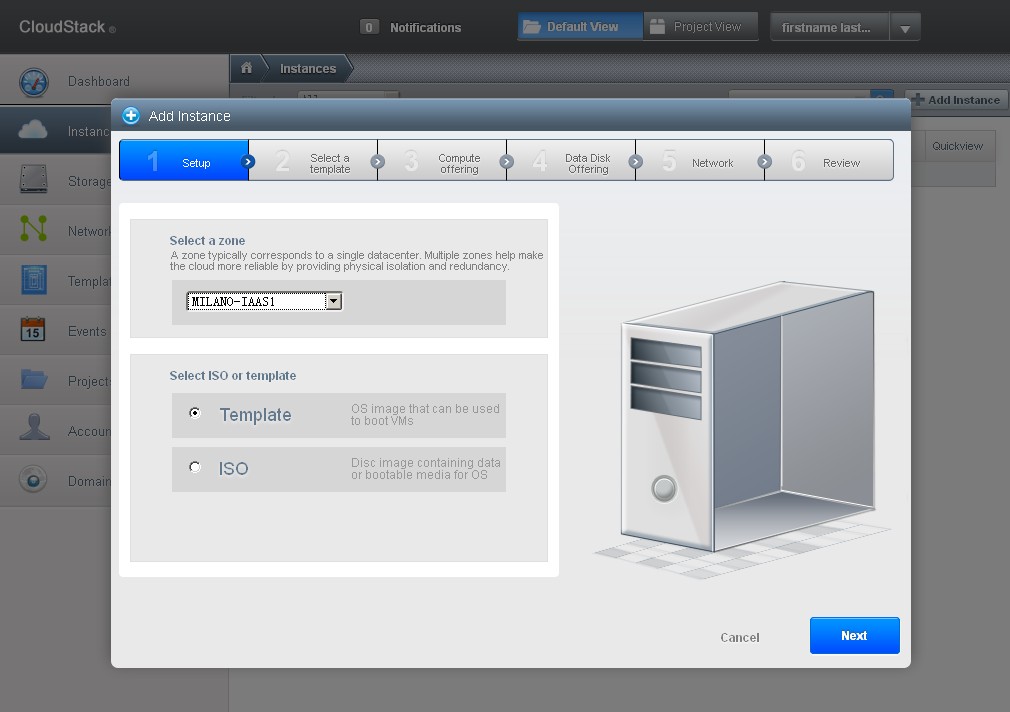Expand the user account dropdown arrow
This screenshot has width=1010, height=712.
(904, 28)
